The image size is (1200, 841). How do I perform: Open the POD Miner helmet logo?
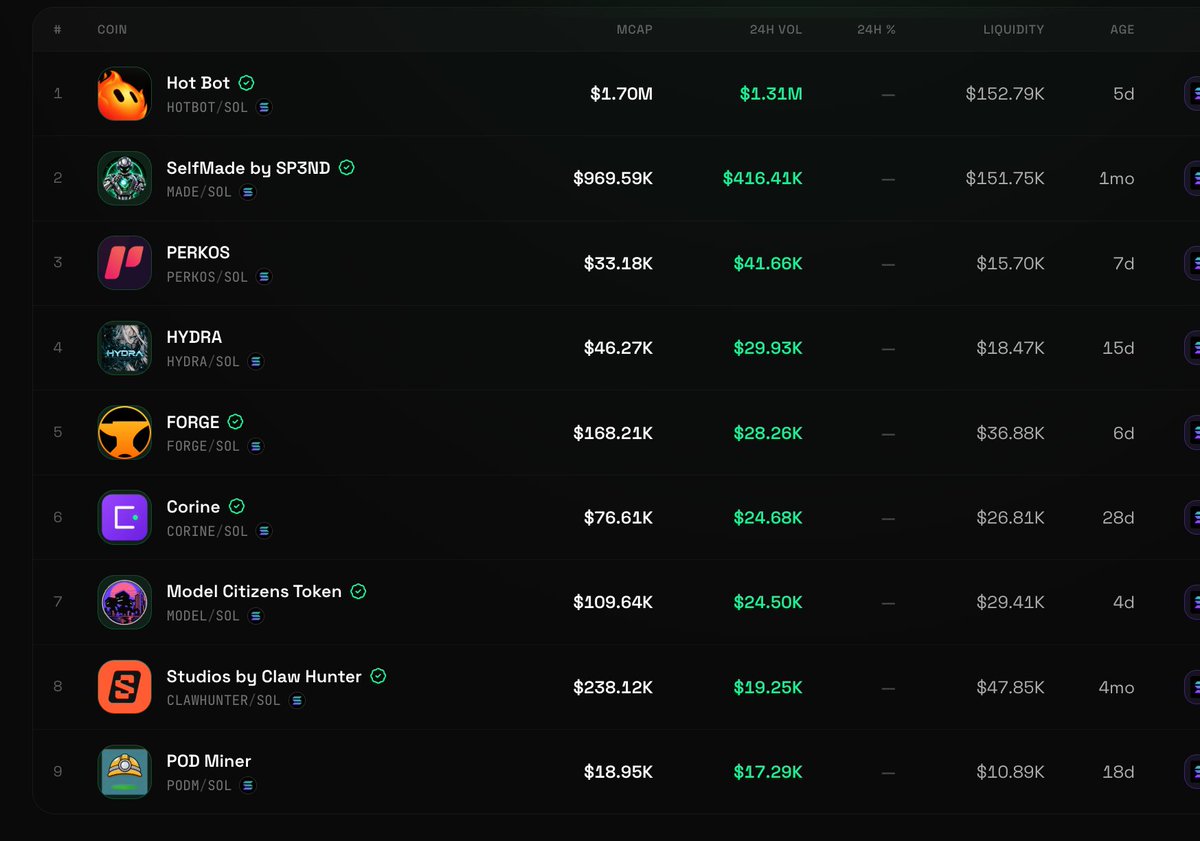click(124, 771)
